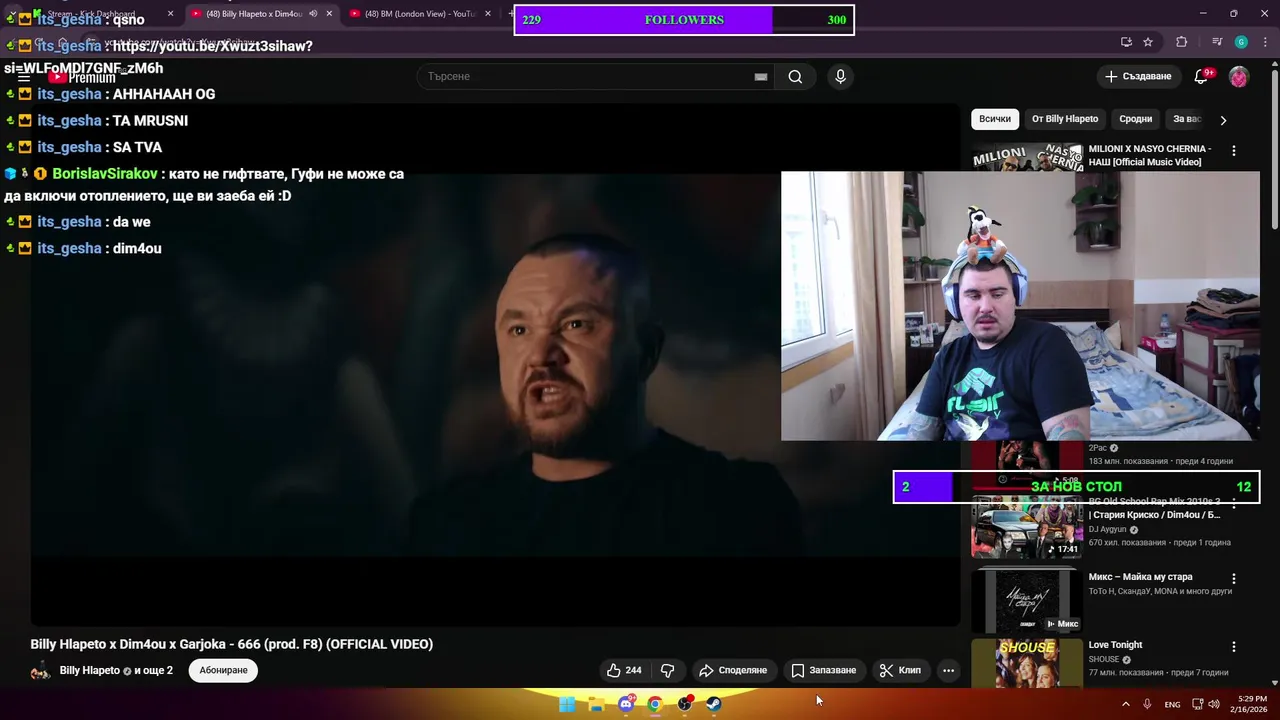Screen dimensions: 1280x720
Task: Click the Клип scissors button
Action: [x=900, y=670]
